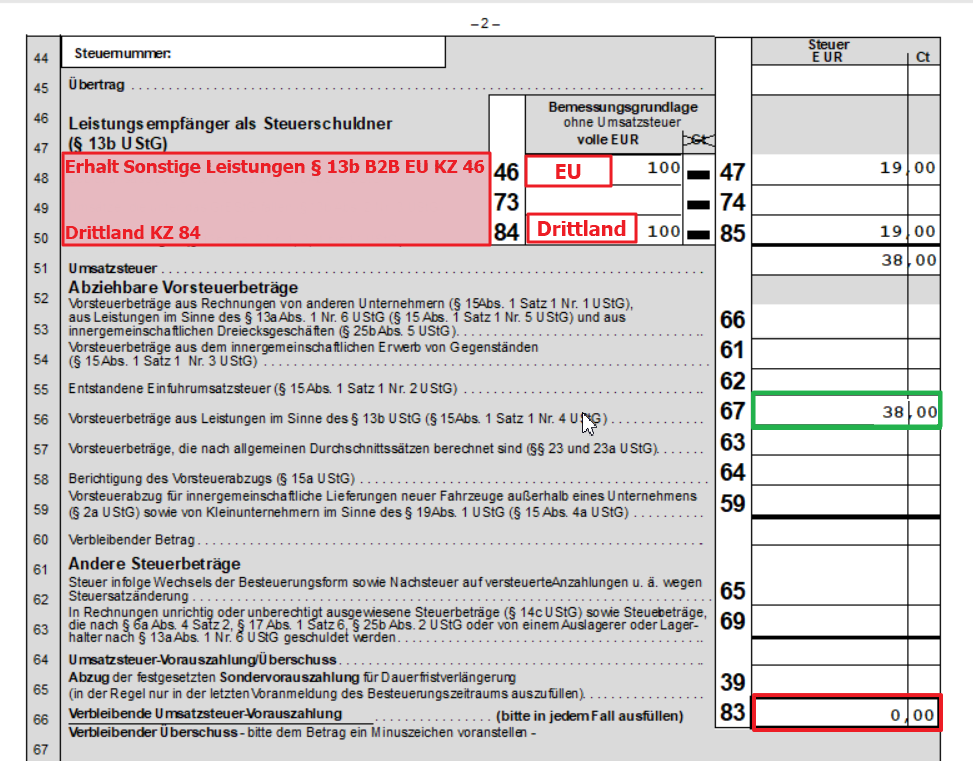Click the Kennzahl 59 Vorsteuerabzug field
Viewport: 973px width, 761px height.
[x=845, y=501]
